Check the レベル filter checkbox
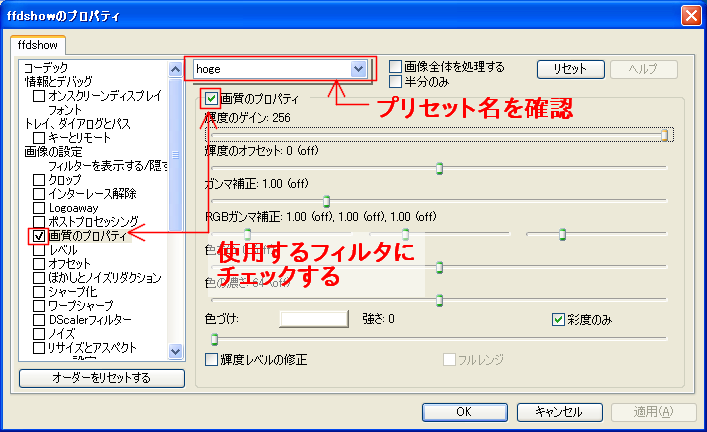 point(39,250)
